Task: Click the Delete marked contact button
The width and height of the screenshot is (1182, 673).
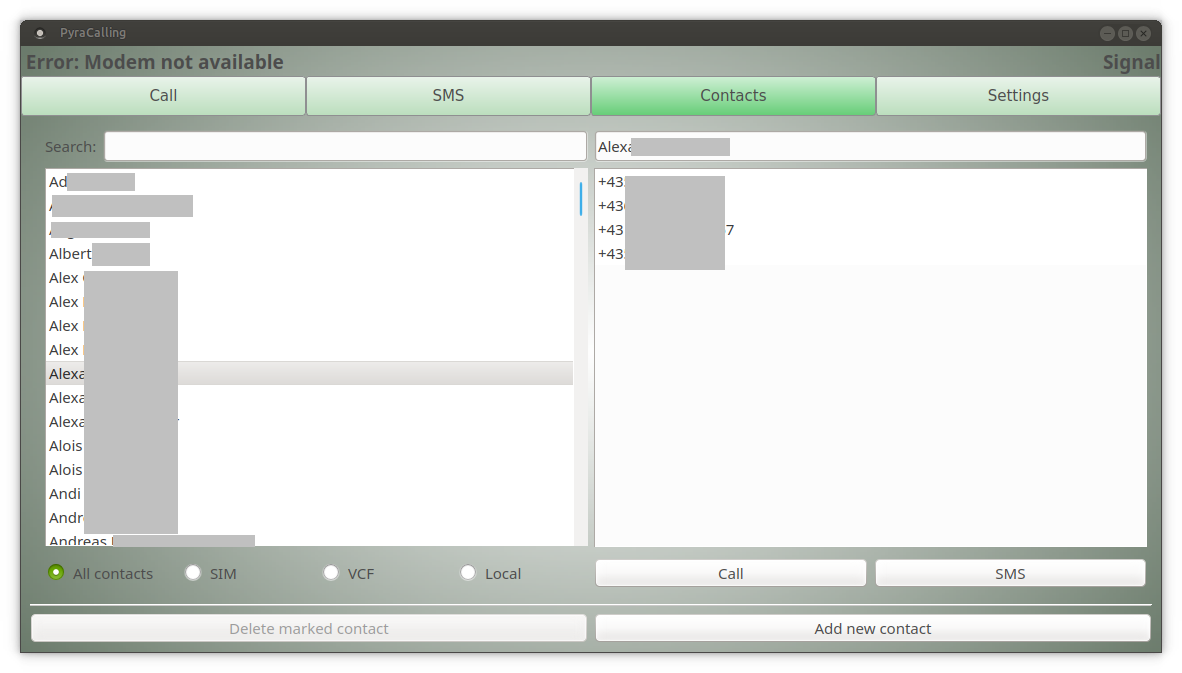Action: (x=308, y=629)
